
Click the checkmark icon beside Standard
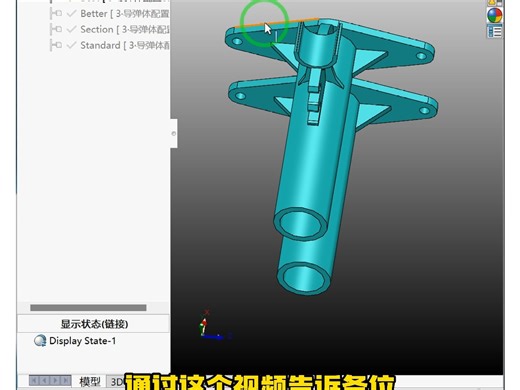click(72, 45)
